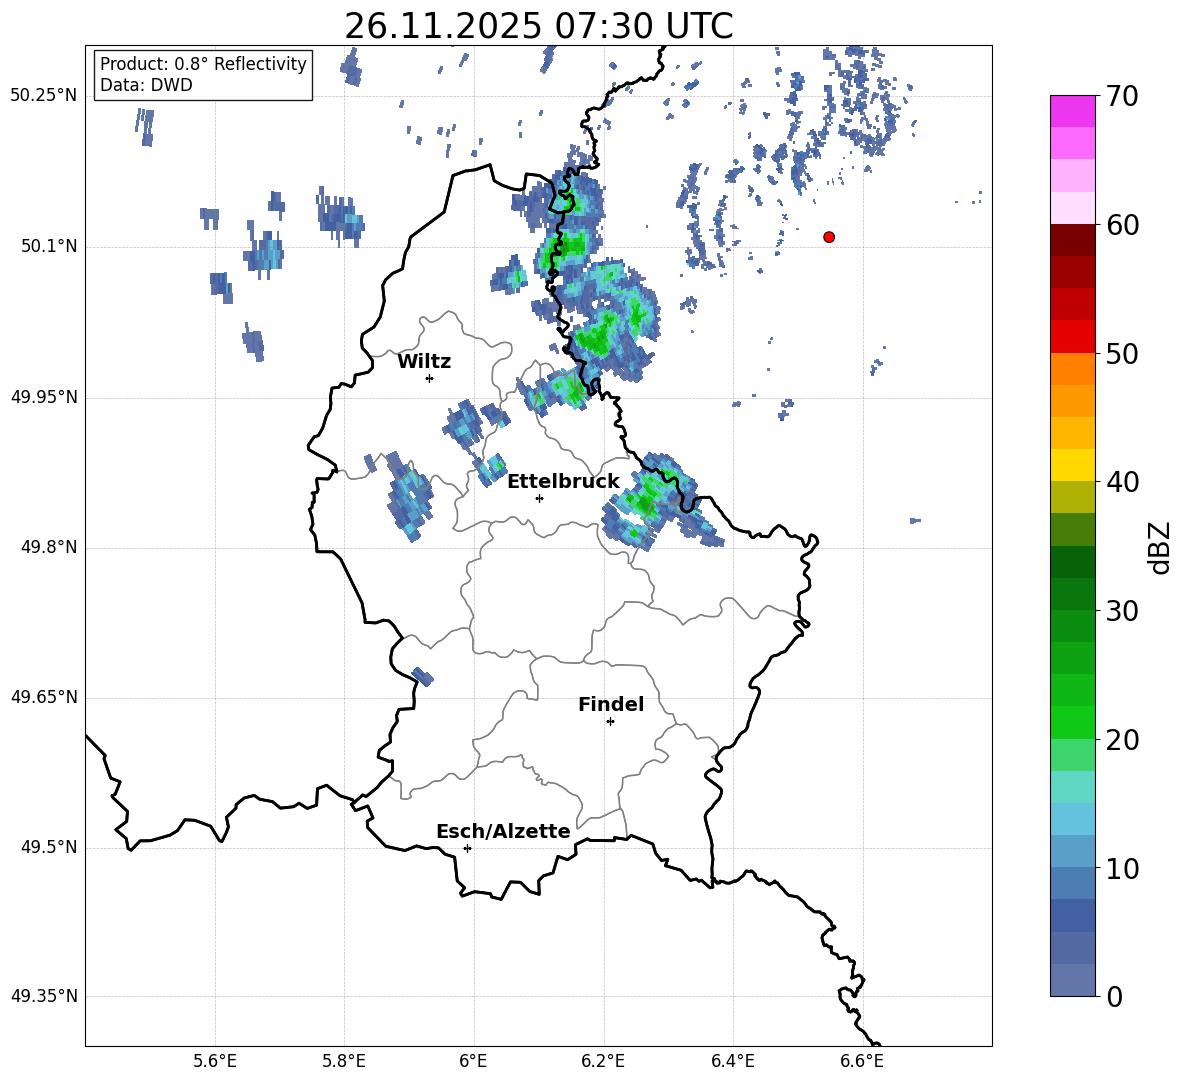Click the 50.25°N latitude label
The image size is (1184, 1081).
click(44, 96)
